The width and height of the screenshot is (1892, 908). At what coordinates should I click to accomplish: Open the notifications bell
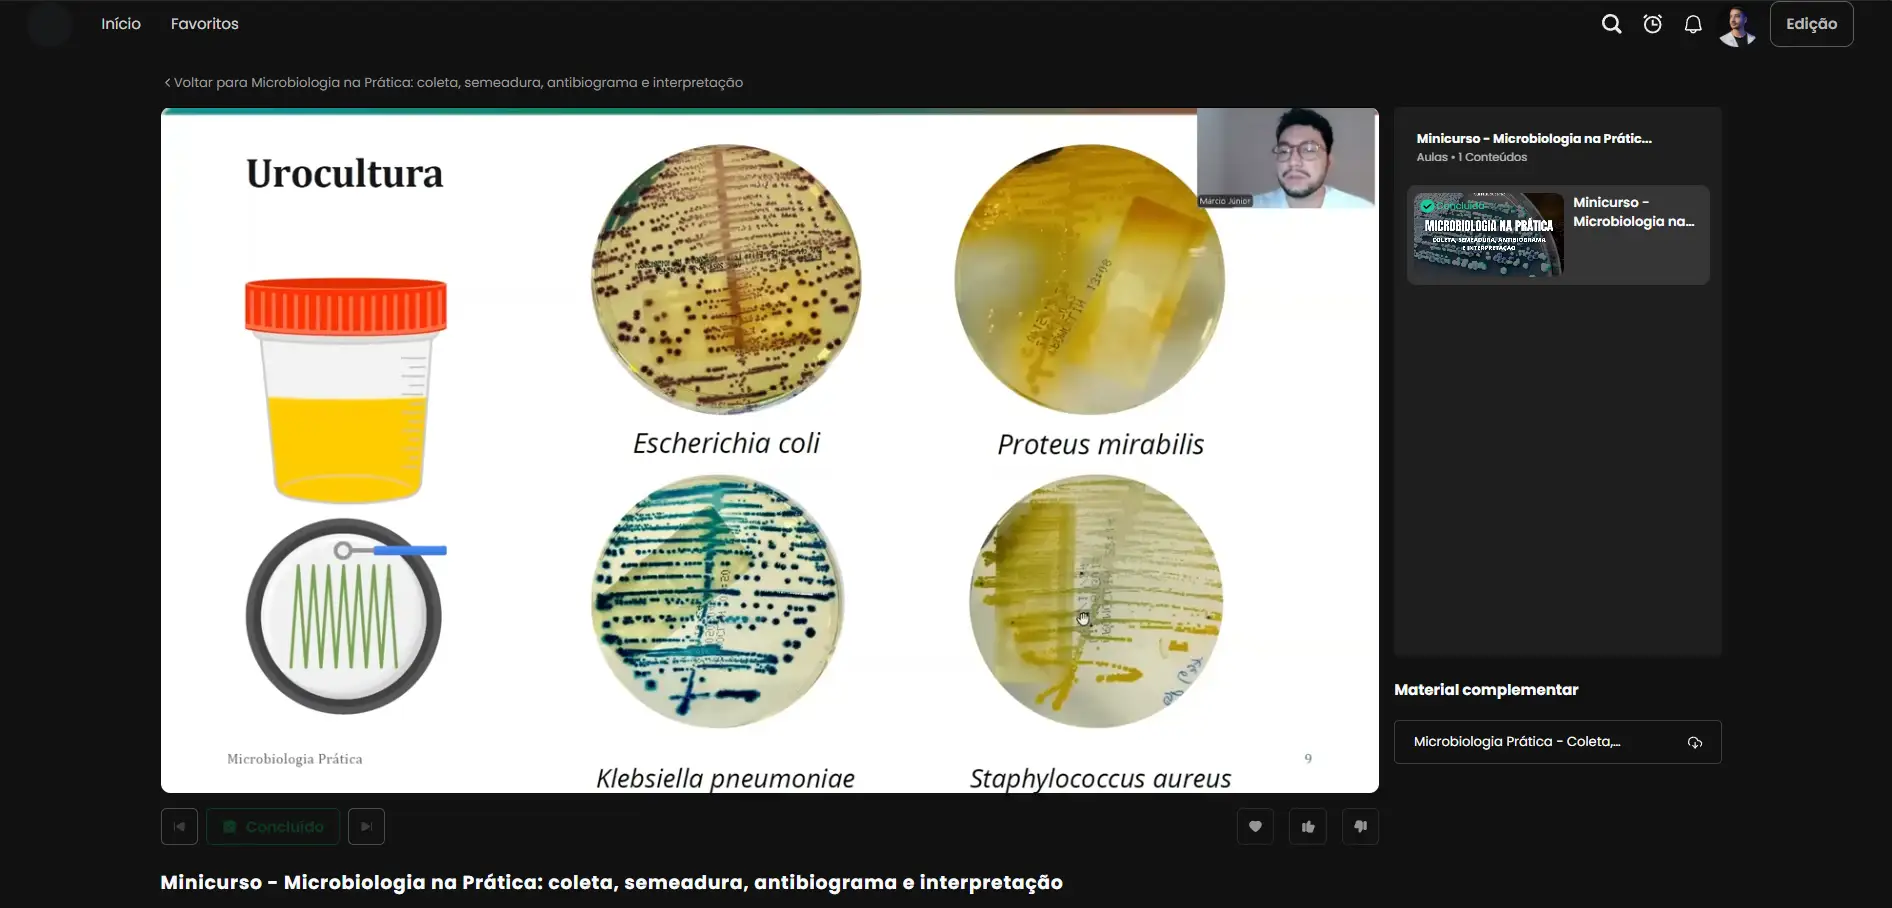tap(1693, 24)
